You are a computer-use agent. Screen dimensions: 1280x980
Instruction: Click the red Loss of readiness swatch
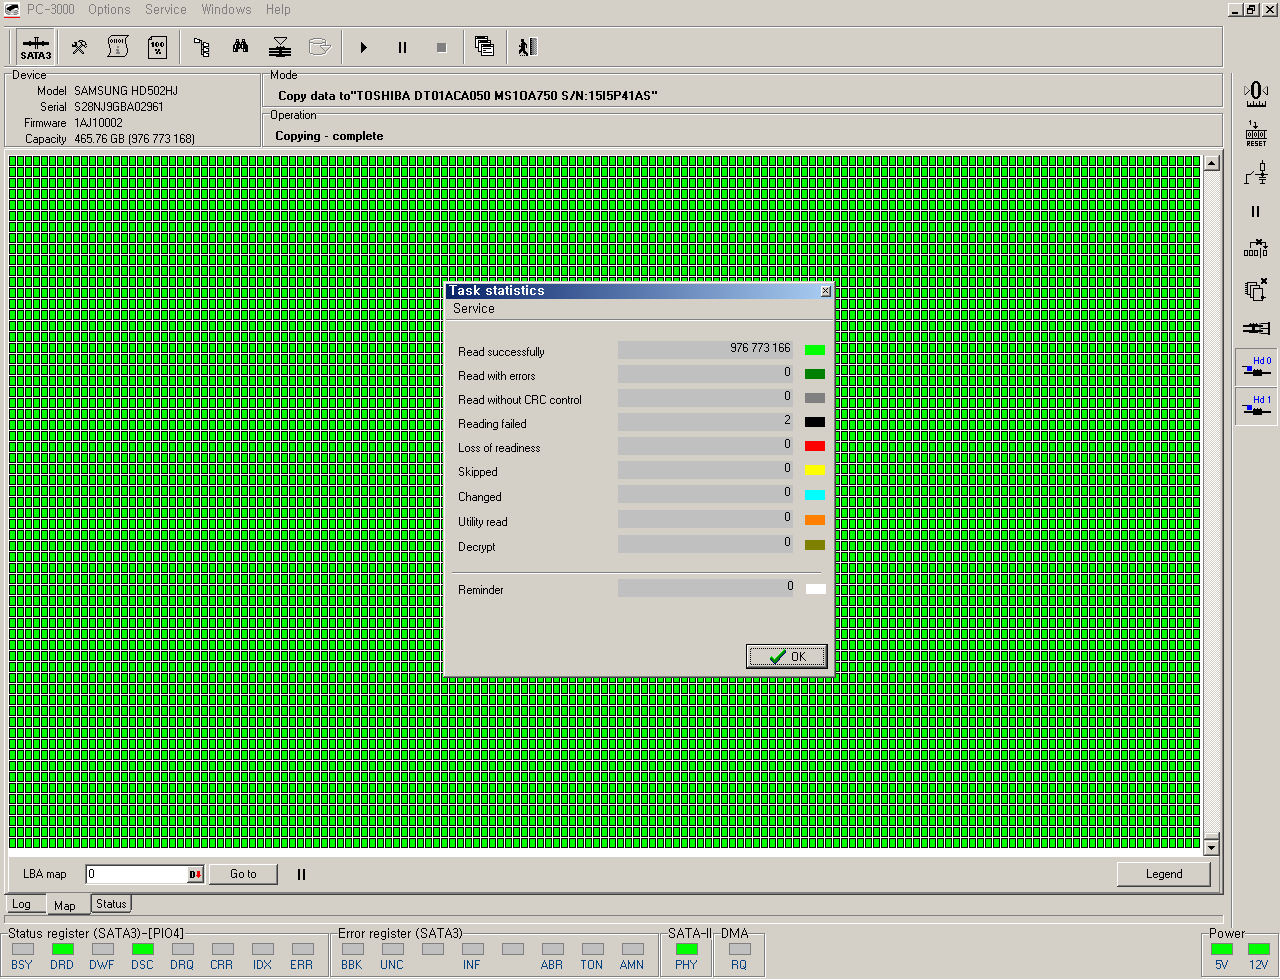tap(815, 446)
